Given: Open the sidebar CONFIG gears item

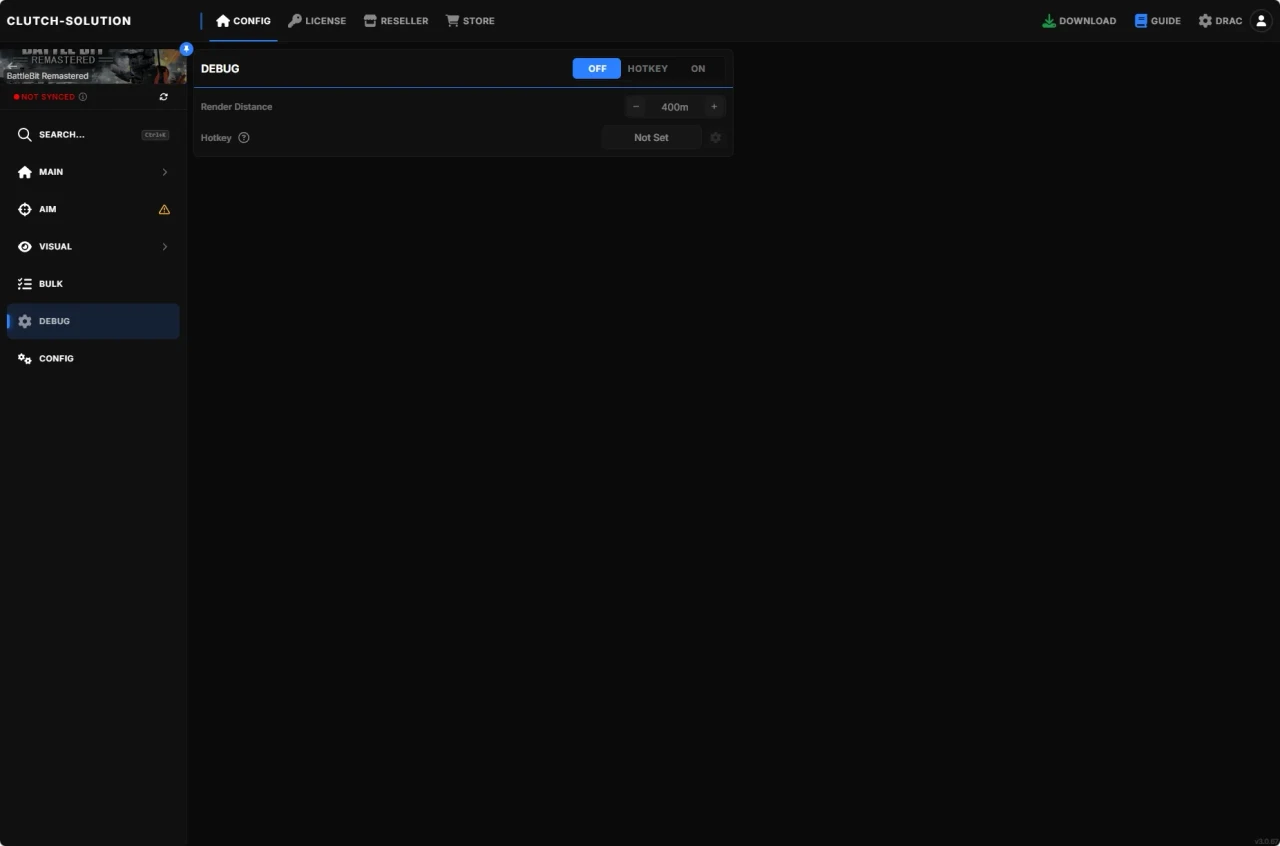Looking at the screenshot, I should click(x=93, y=358).
